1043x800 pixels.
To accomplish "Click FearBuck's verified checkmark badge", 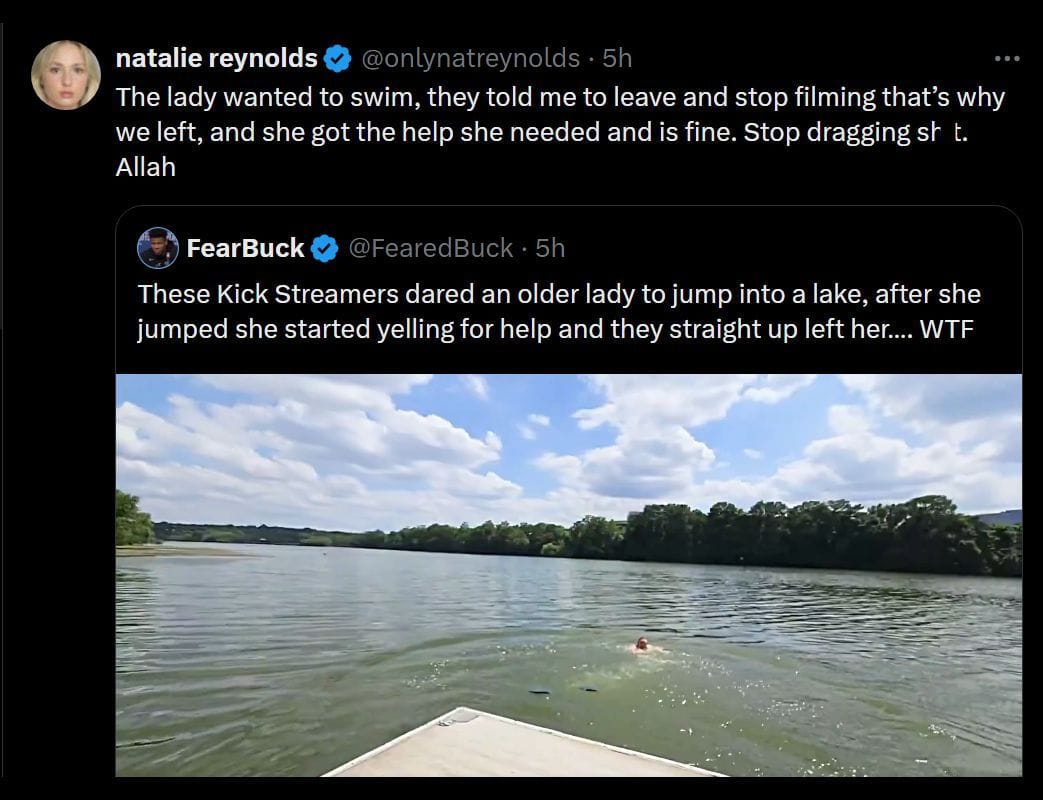I will [x=325, y=248].
